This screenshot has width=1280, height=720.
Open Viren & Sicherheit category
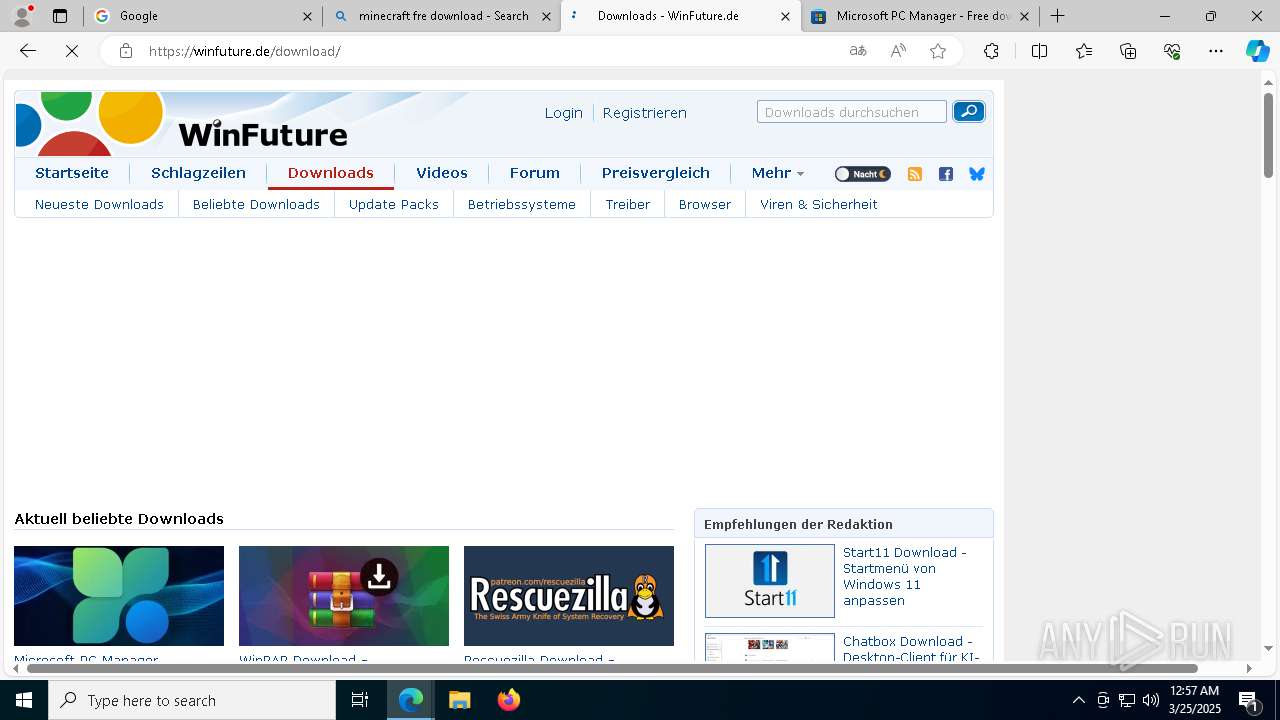(x=819, y=204)
